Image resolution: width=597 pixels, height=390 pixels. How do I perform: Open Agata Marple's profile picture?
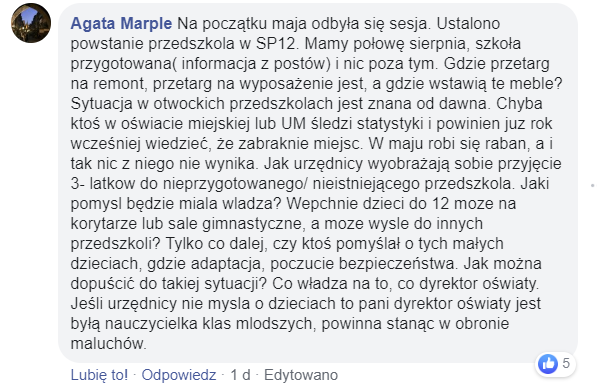tap(31, 23)
